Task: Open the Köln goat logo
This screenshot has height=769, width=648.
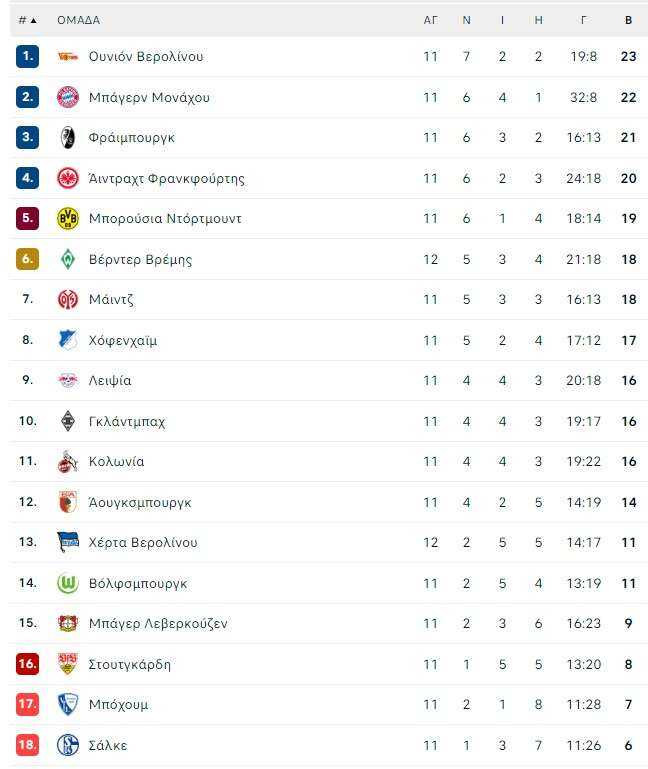Action: point(68,461)
